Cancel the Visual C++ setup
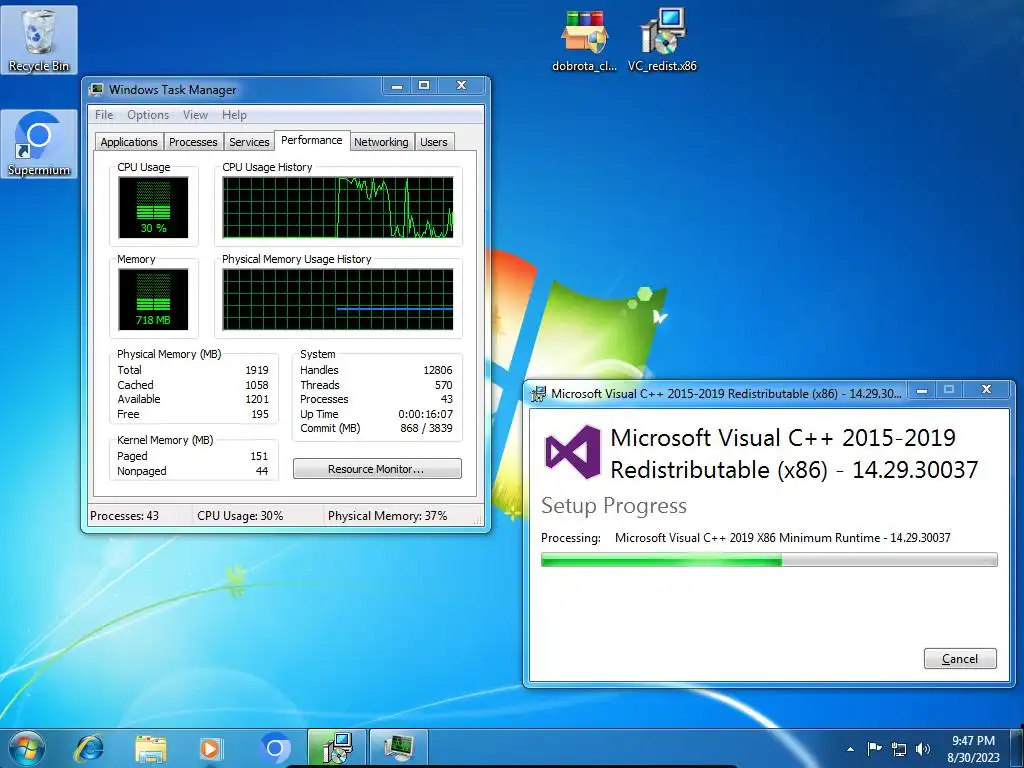1024x768 pixels. (x=960, y=658)
